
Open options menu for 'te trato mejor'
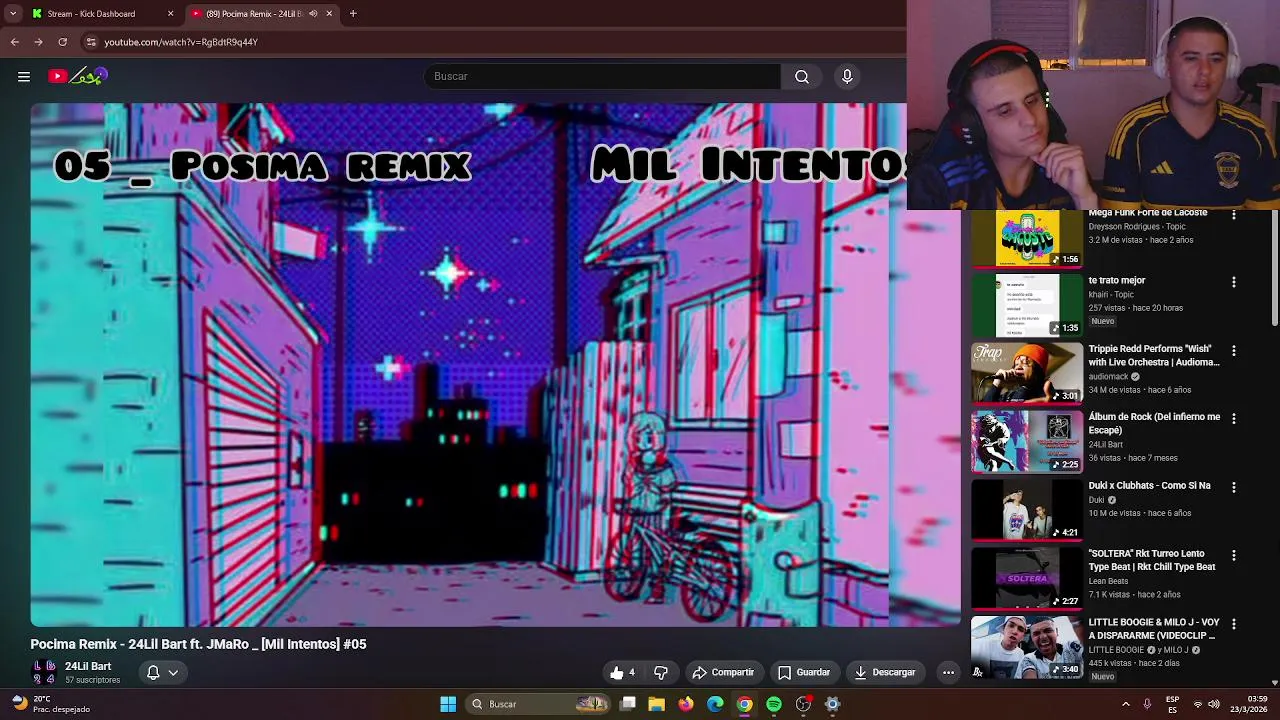[1233, 282]
